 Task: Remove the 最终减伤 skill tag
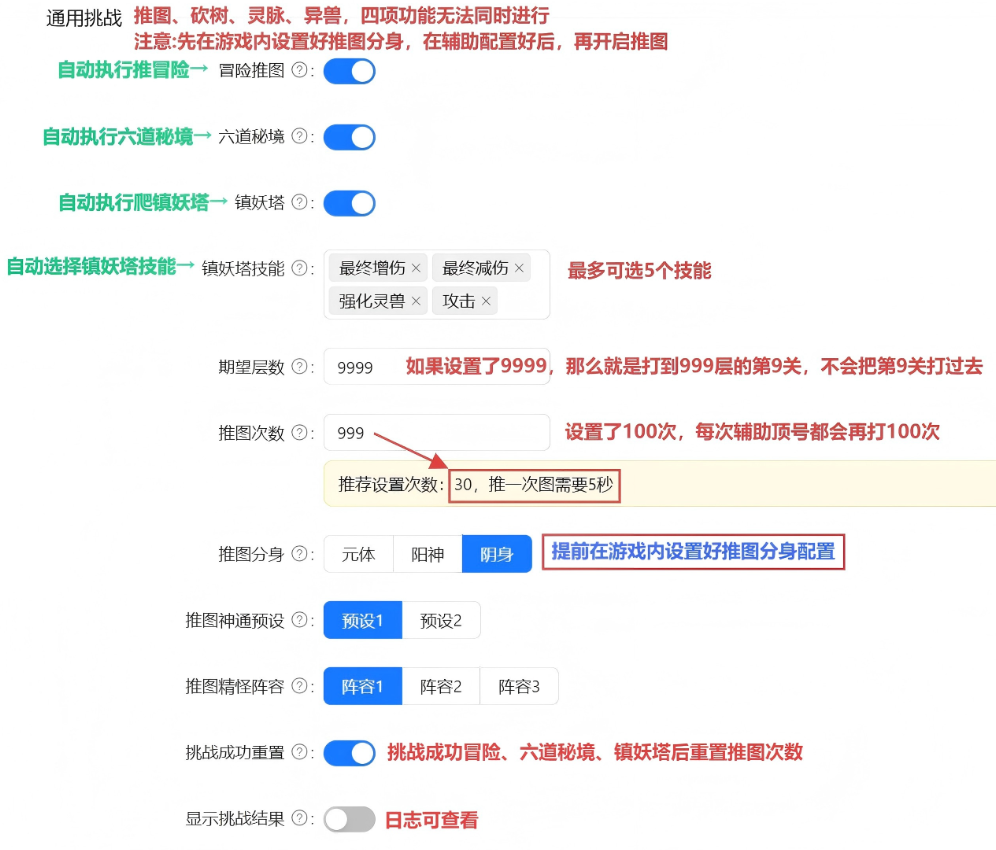519,268
